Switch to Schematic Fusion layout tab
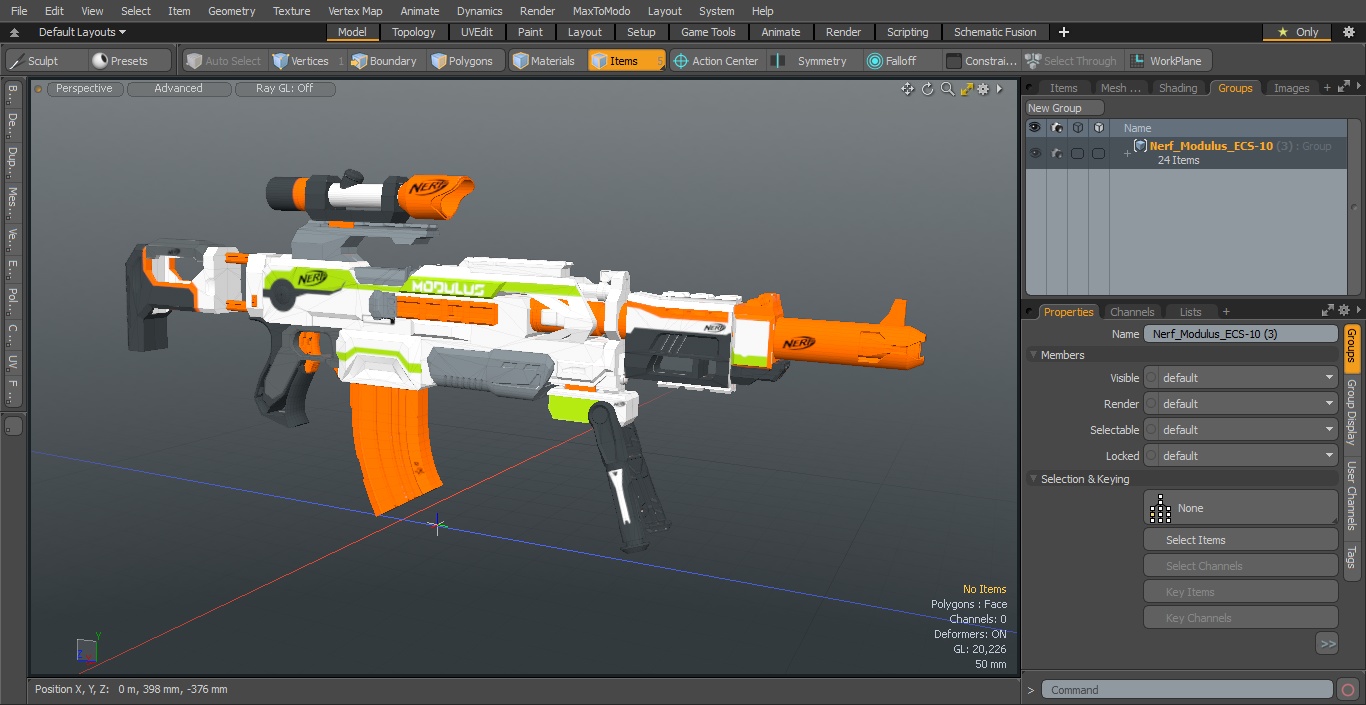Image resolution: width=1366 pixels, height=705 pixels. tap(995, 32)
